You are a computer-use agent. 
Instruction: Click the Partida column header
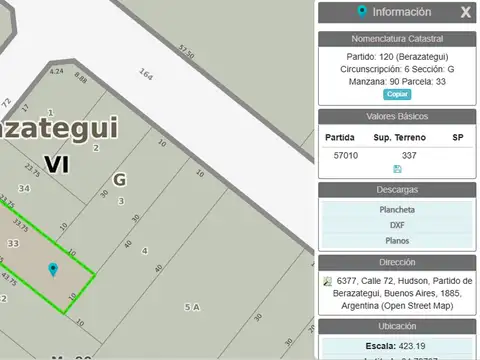click(340, 138)
